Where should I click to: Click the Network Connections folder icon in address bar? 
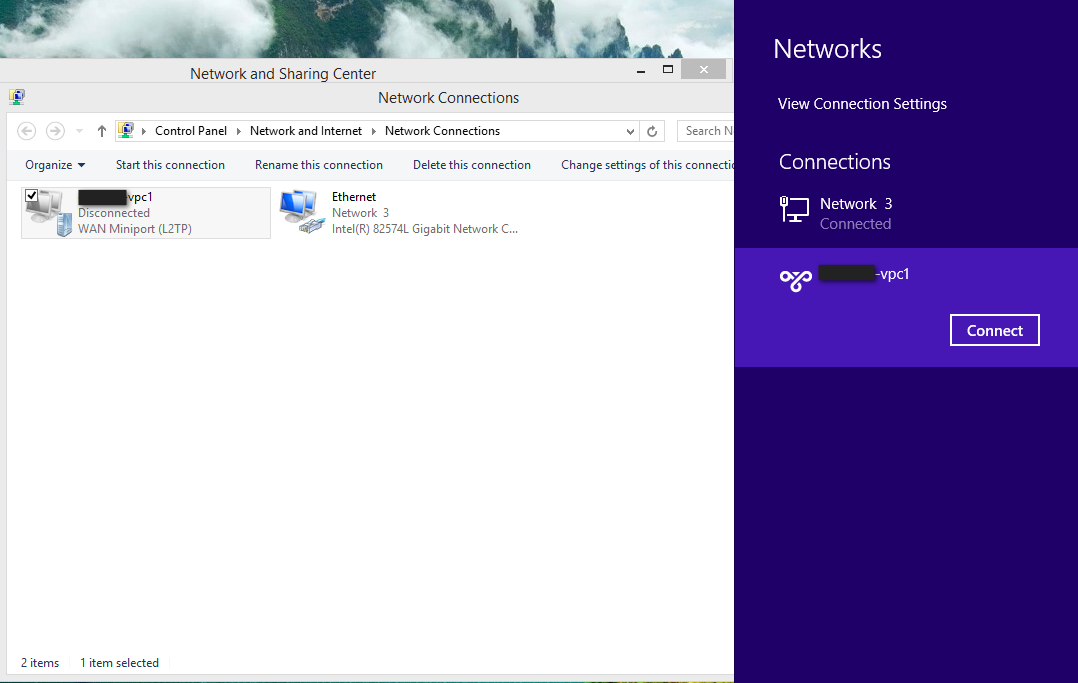[x=126, y=130]
